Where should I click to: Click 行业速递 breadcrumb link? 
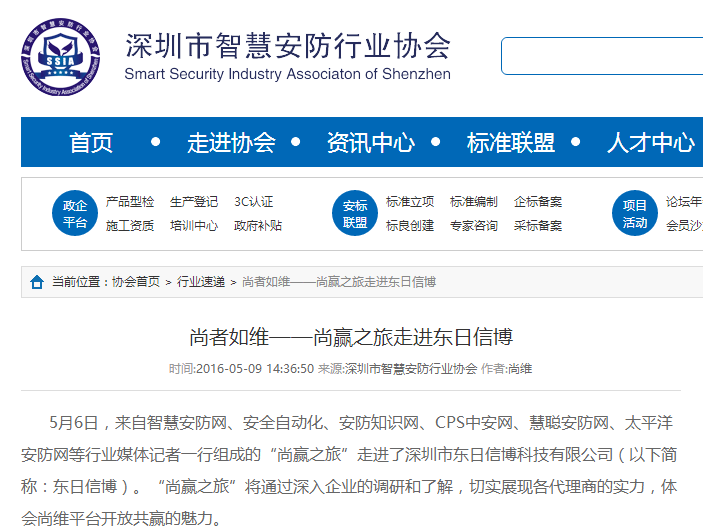coord(201,282)
